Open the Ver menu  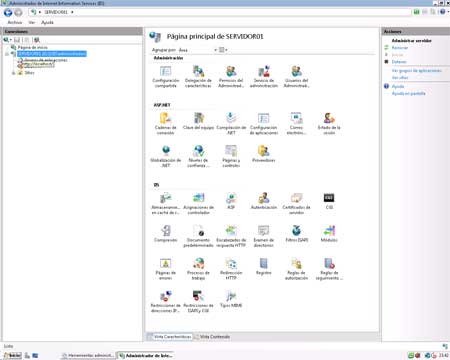pos(32,22)
